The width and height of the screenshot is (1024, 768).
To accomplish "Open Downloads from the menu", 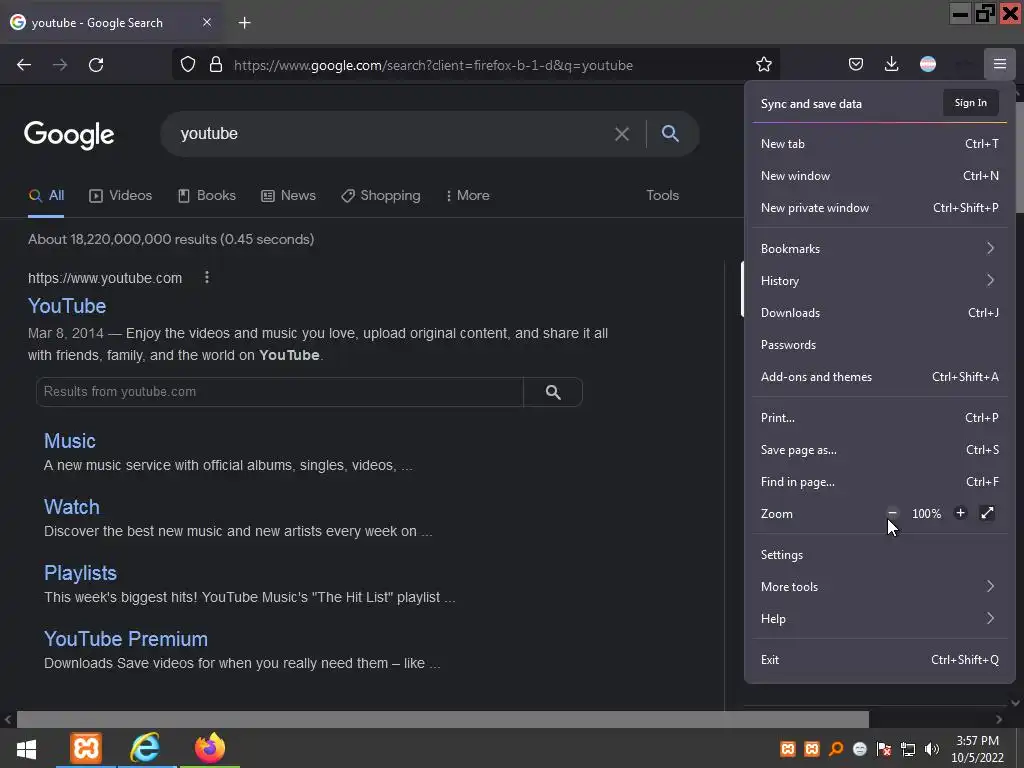I will (880, 313).
